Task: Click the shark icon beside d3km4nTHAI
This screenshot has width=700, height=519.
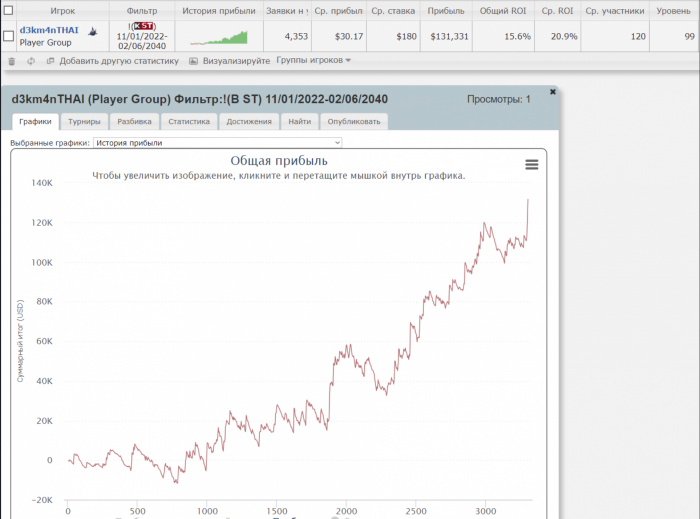Action: 93,31
